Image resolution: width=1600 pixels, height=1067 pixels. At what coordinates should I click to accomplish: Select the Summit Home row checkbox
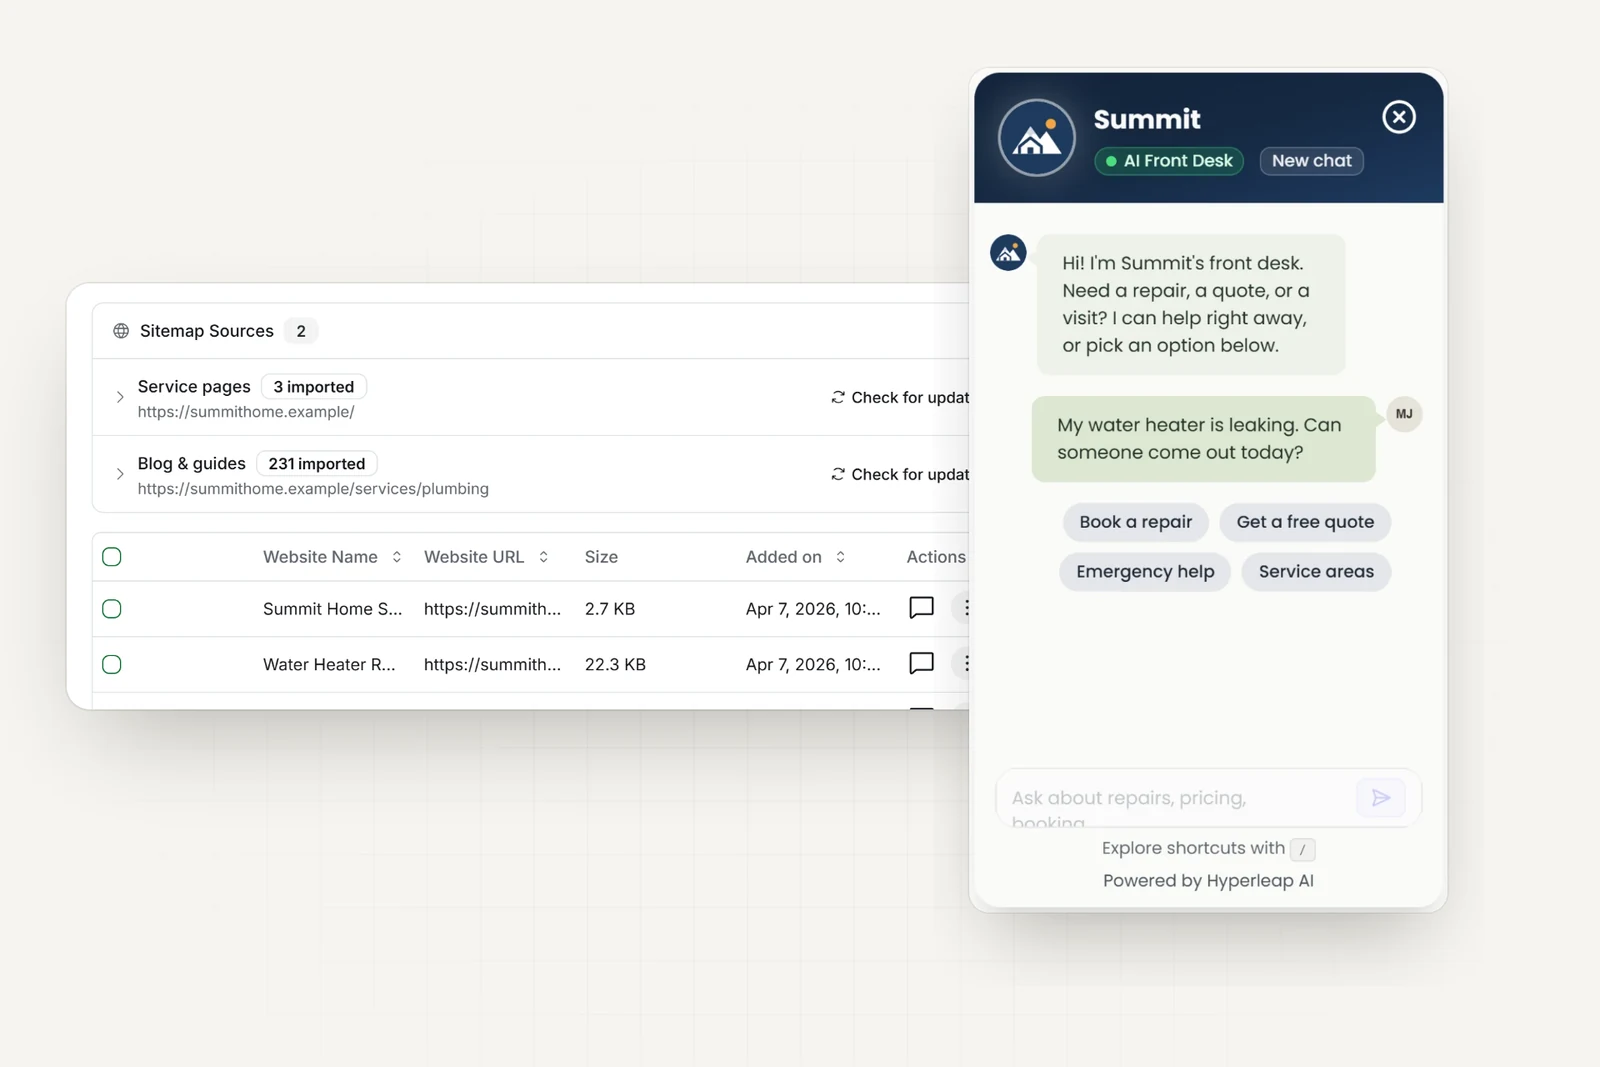(112, 609)
